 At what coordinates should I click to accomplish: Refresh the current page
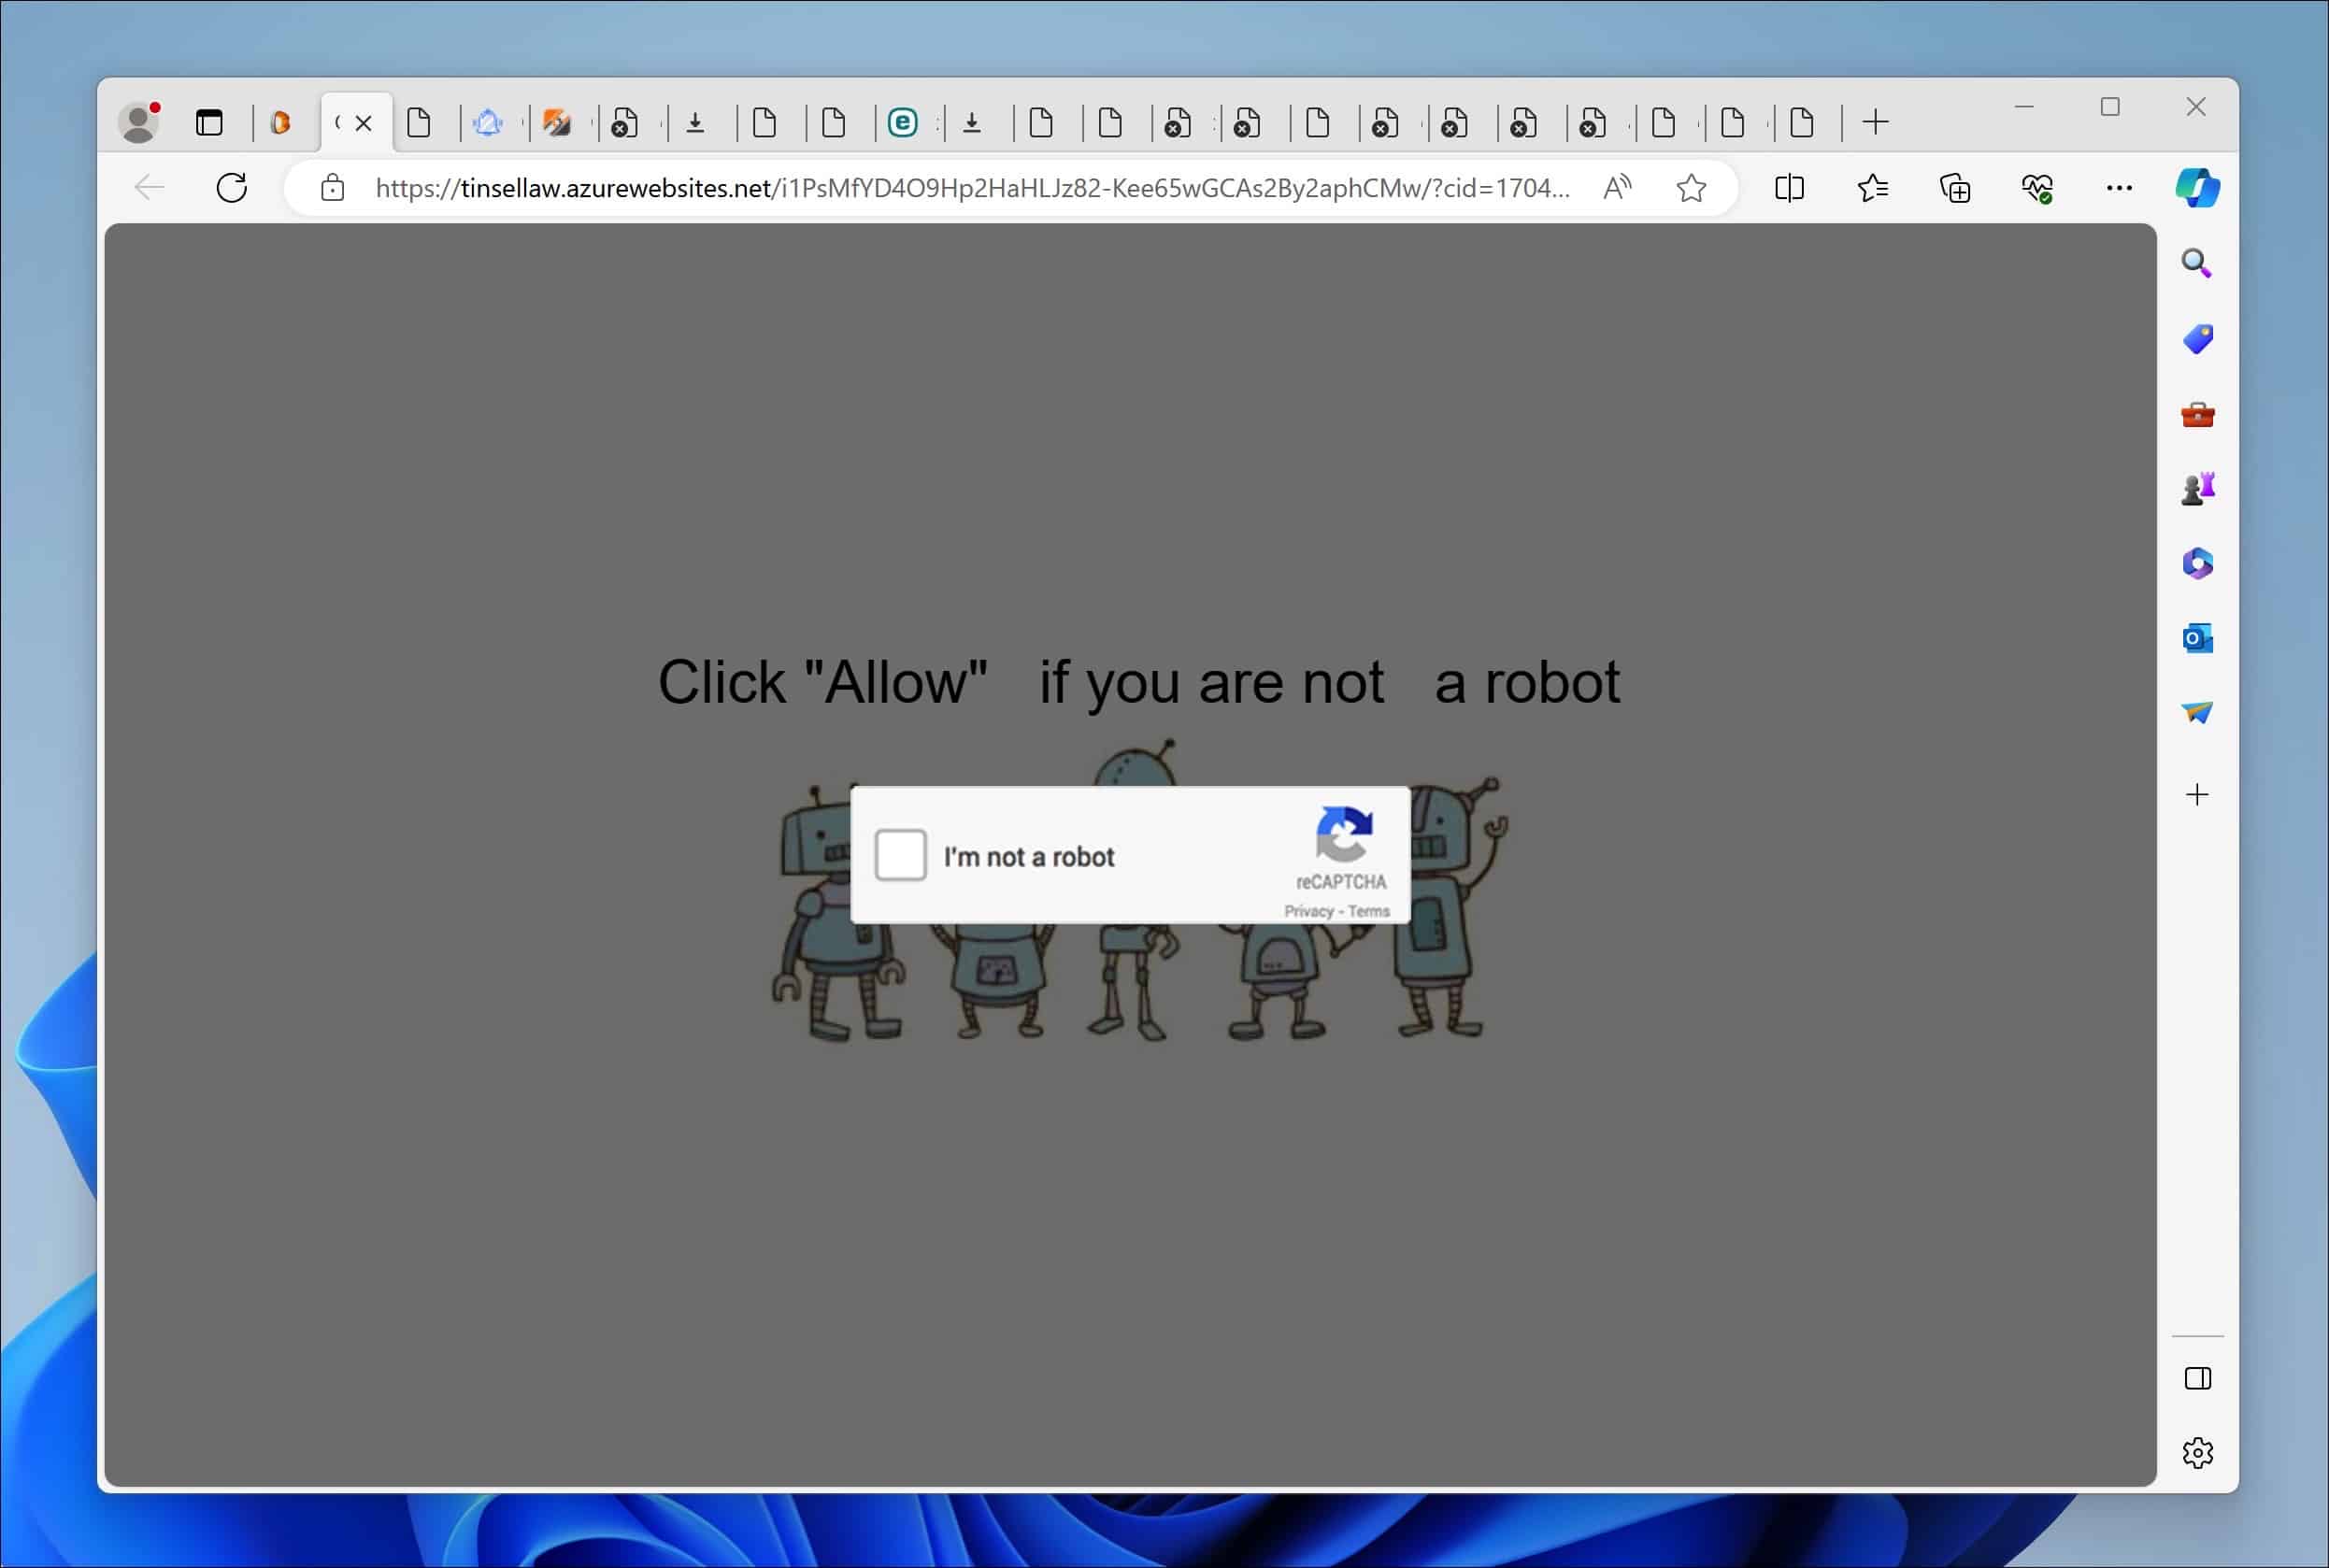[x=232, y=187]
